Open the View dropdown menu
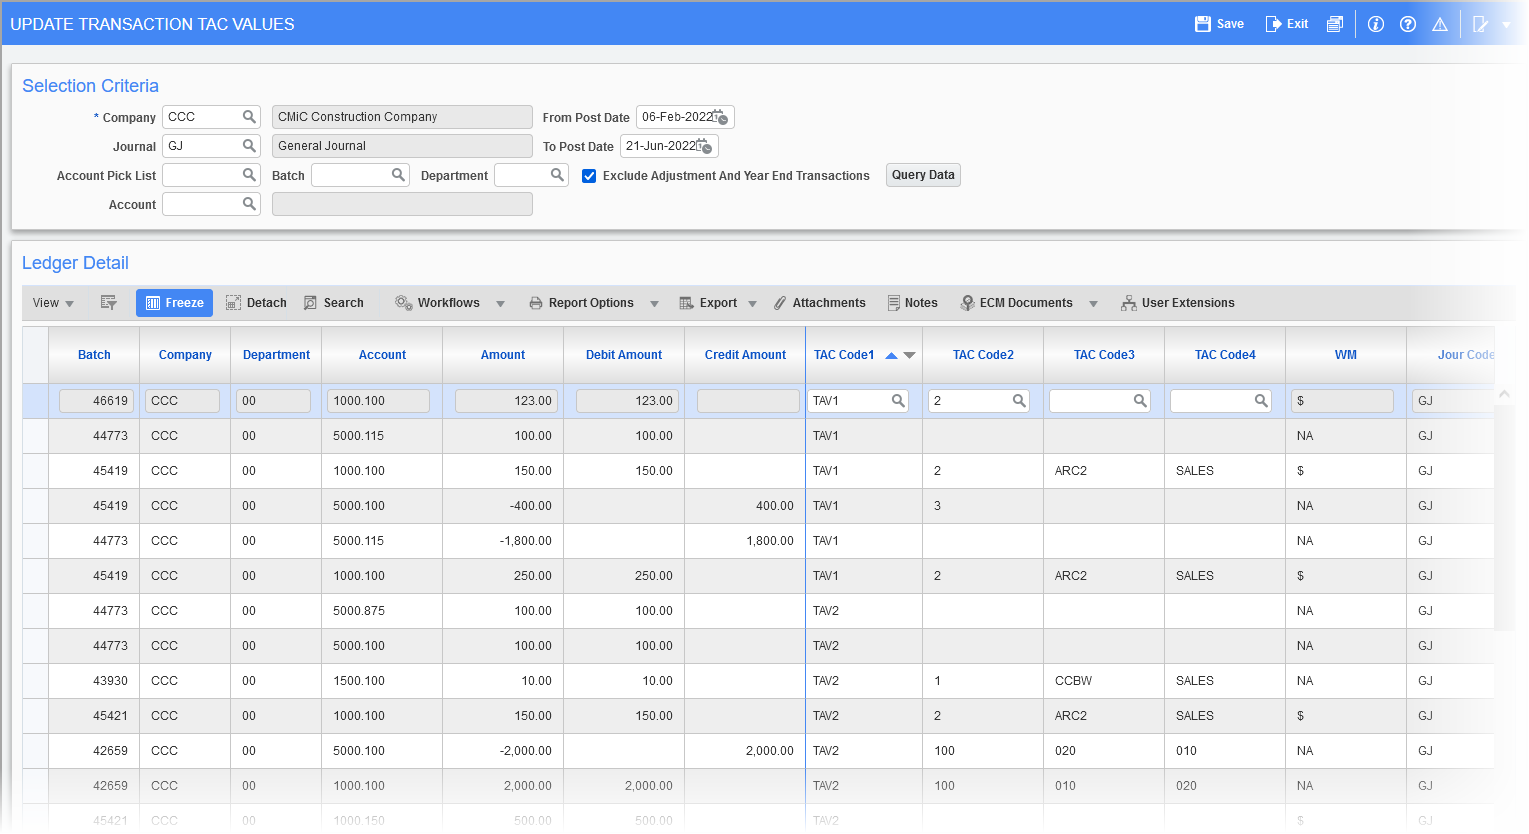 pos(53,302)
